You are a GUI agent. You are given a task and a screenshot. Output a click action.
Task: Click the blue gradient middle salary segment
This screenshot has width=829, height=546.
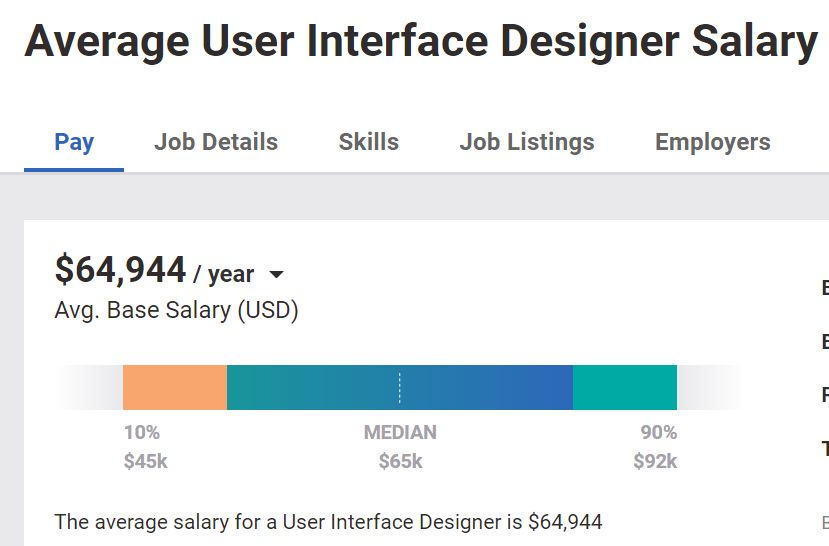pyautogui.click(x=480, y=387)
